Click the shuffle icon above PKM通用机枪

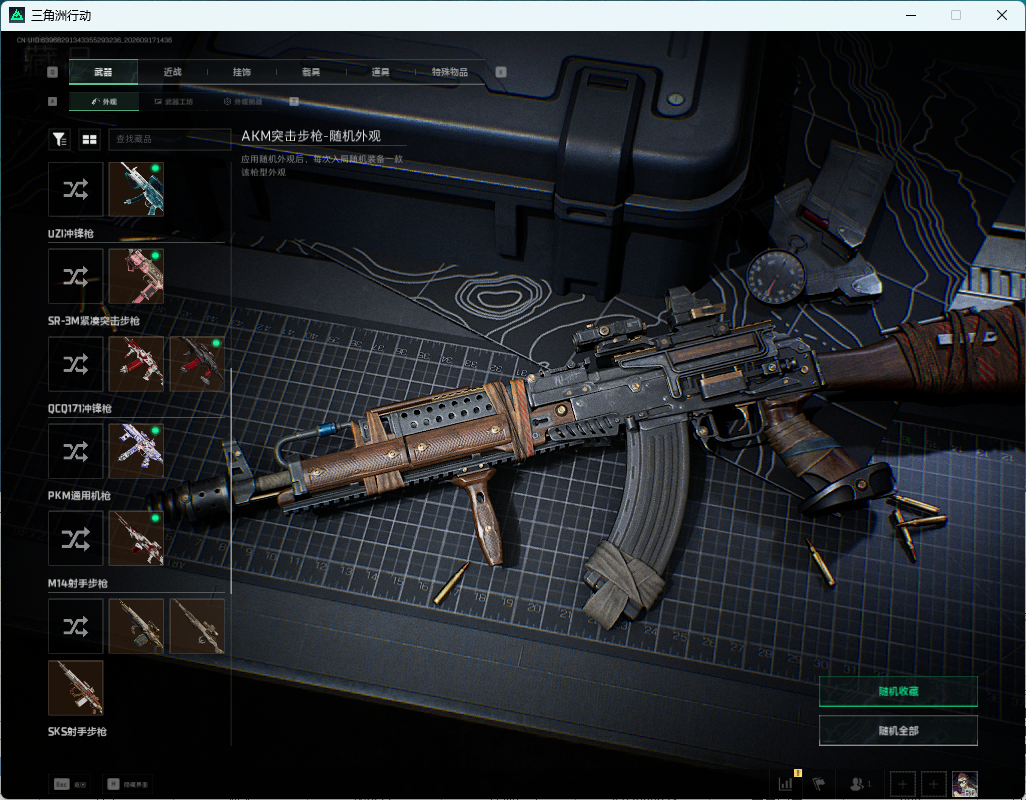[75, 451]
